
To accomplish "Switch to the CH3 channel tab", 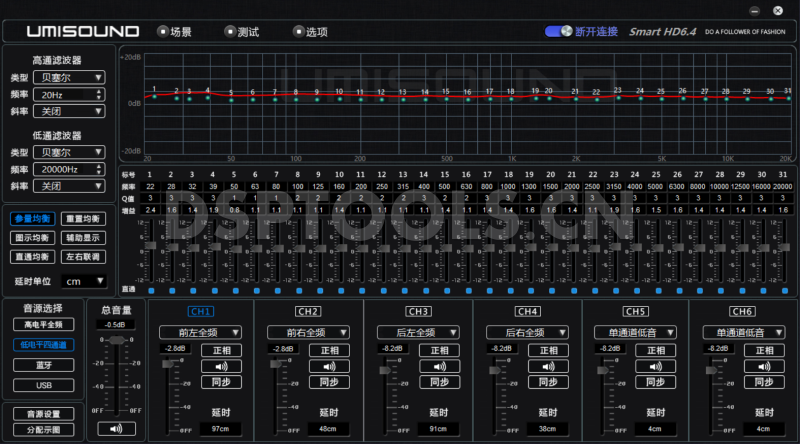I will click(x=418, y=311).
